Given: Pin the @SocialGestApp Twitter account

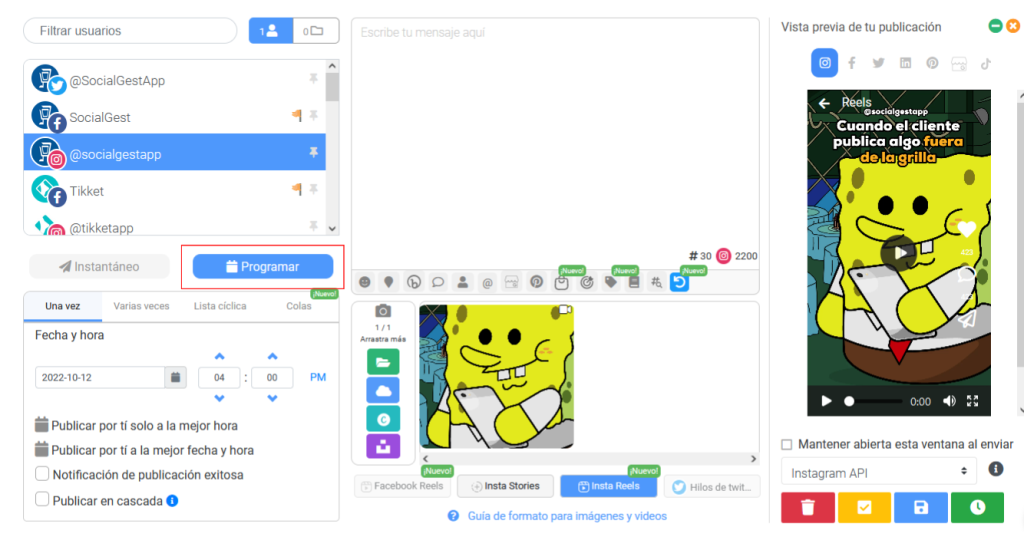Looking at the screenshot, I should [x=313, y=78].
